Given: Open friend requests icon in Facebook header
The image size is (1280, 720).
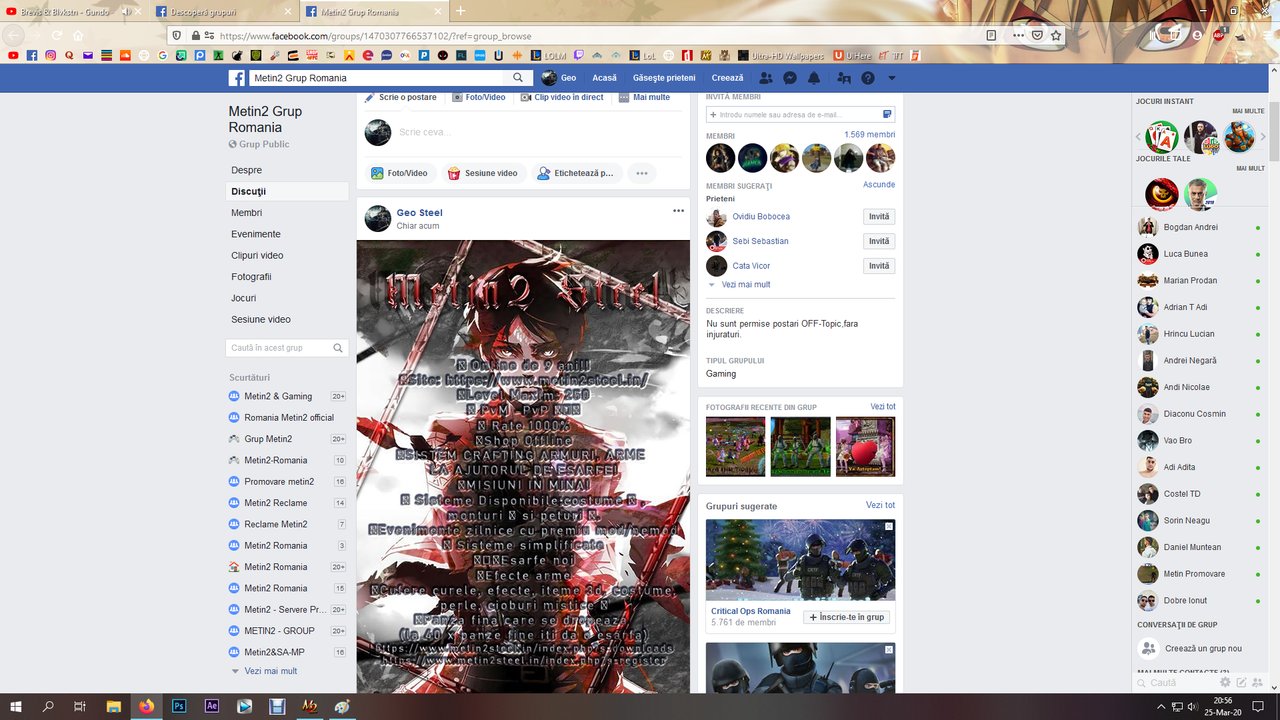Looking at the screenshot, I should click(766, 78).
